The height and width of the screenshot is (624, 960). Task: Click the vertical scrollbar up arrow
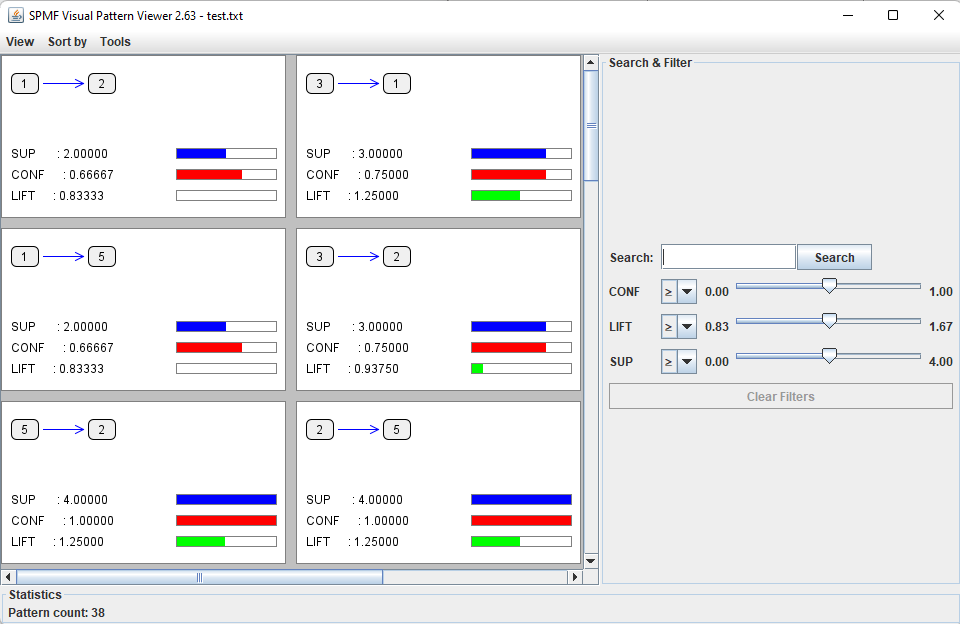(590, 63)
